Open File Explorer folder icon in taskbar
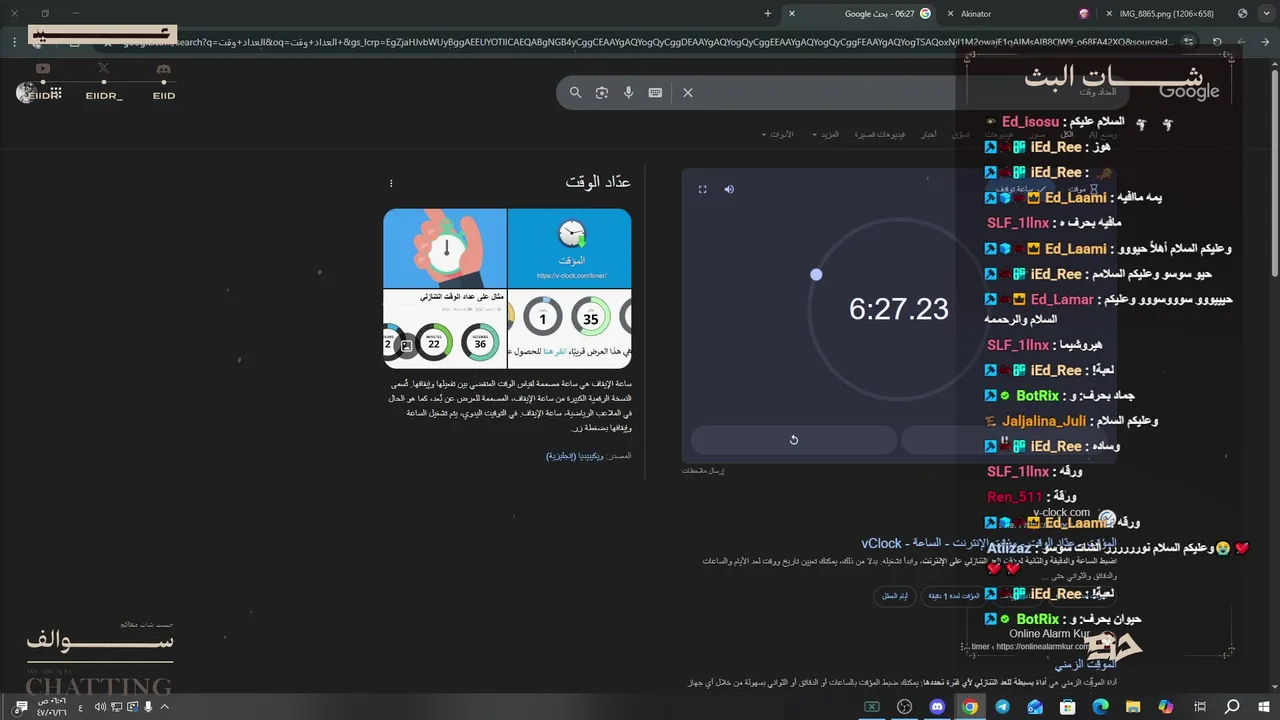Viewport: 1280px width, 720px height. [1133, 707]
